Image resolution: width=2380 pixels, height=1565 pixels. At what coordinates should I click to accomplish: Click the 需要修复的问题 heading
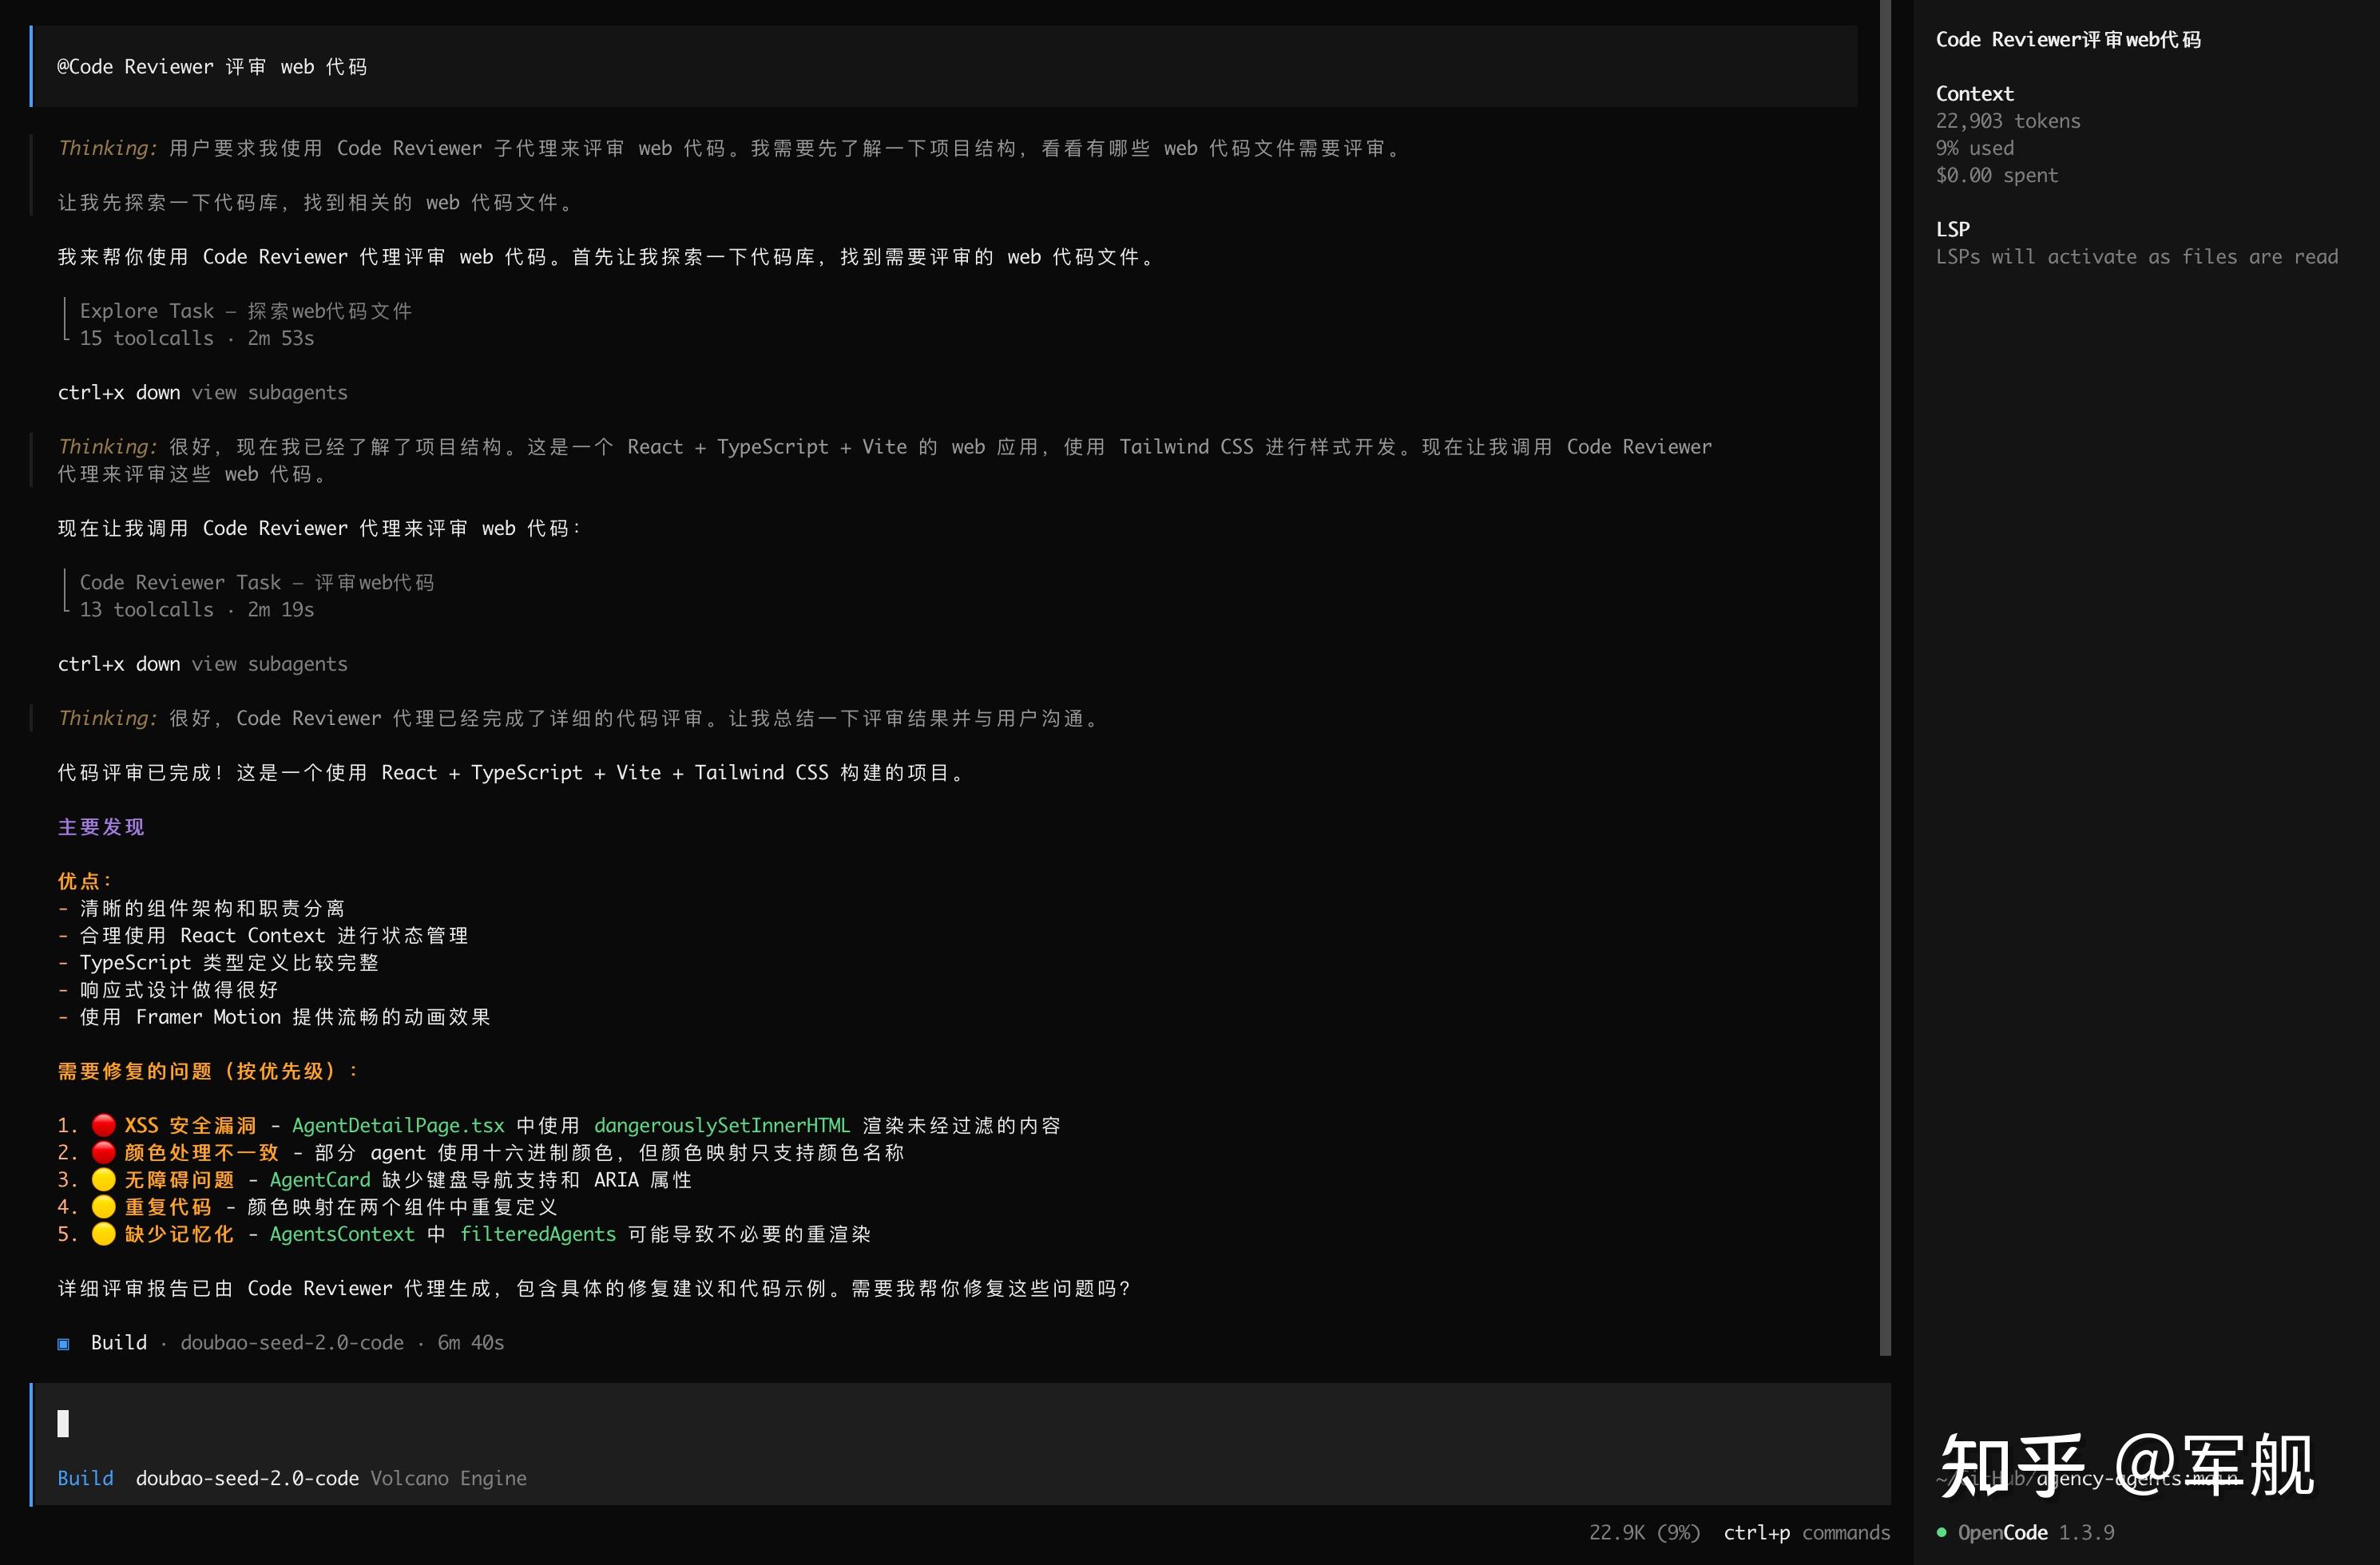click(208, 1072)
